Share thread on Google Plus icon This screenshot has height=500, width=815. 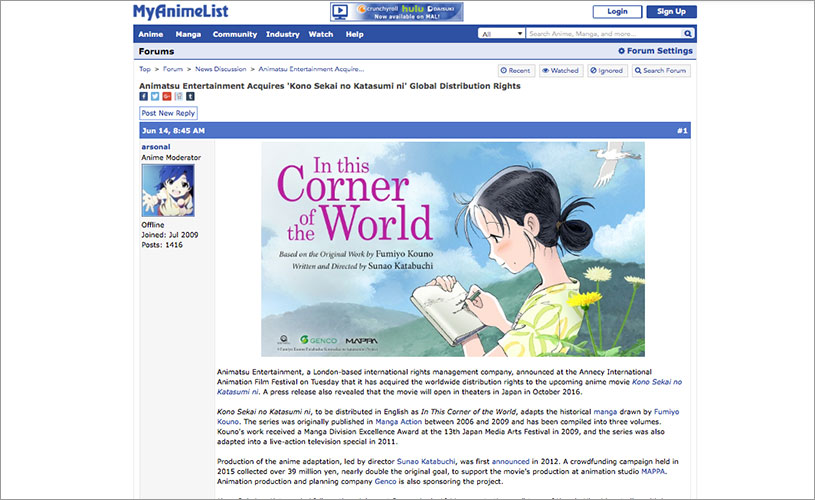click(x=167, y=96)
